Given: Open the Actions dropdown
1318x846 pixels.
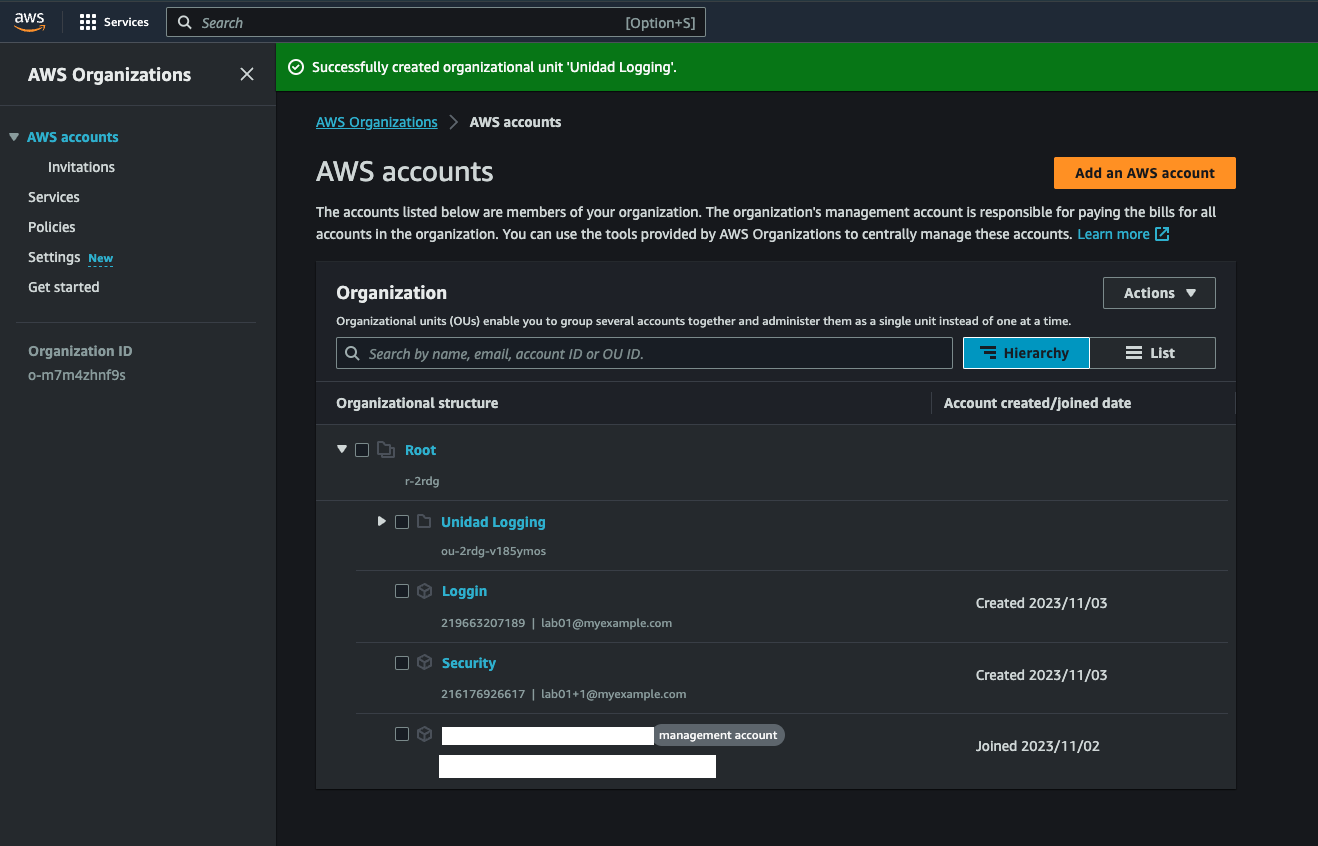Looking at the screenshot, I should pyautogui.click(x=1159, y=293).
